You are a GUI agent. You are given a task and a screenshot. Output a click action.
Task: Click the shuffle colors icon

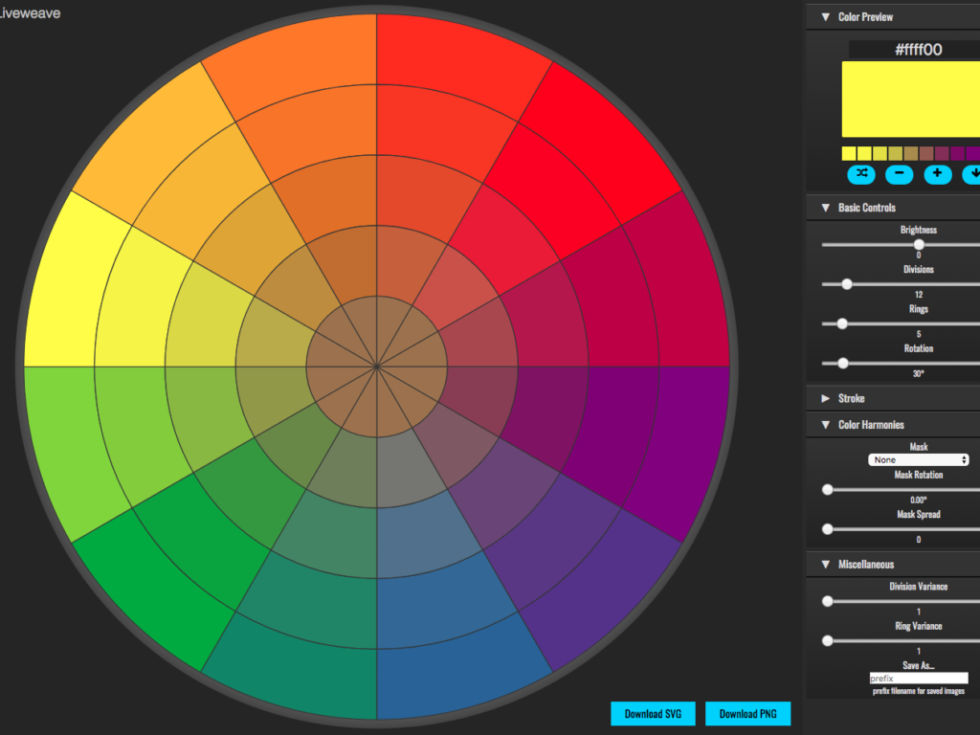click(x=862, y=174)
